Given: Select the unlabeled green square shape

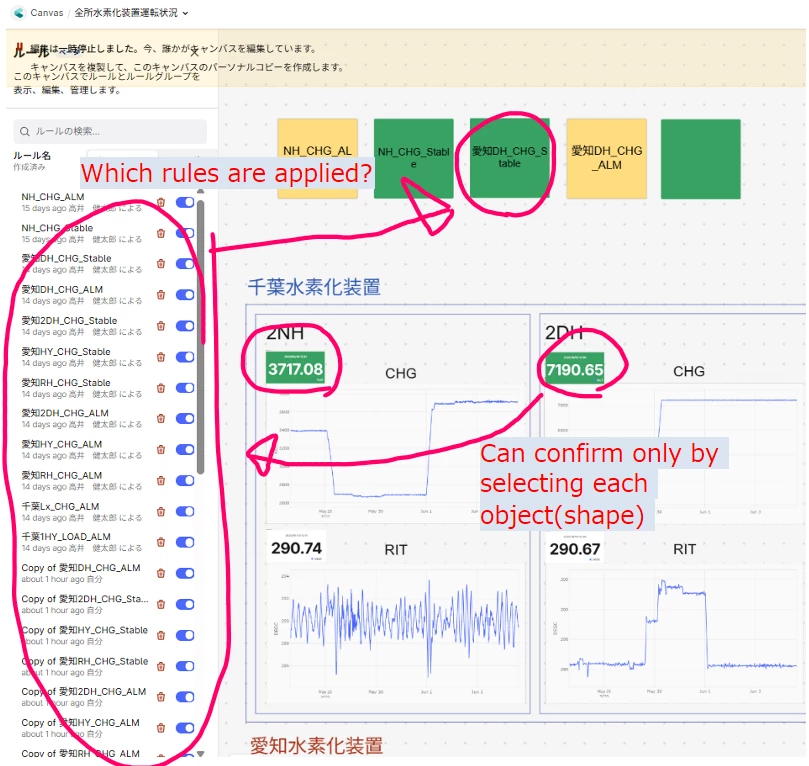Looking at the screenshot, I should tap(701, 159).
